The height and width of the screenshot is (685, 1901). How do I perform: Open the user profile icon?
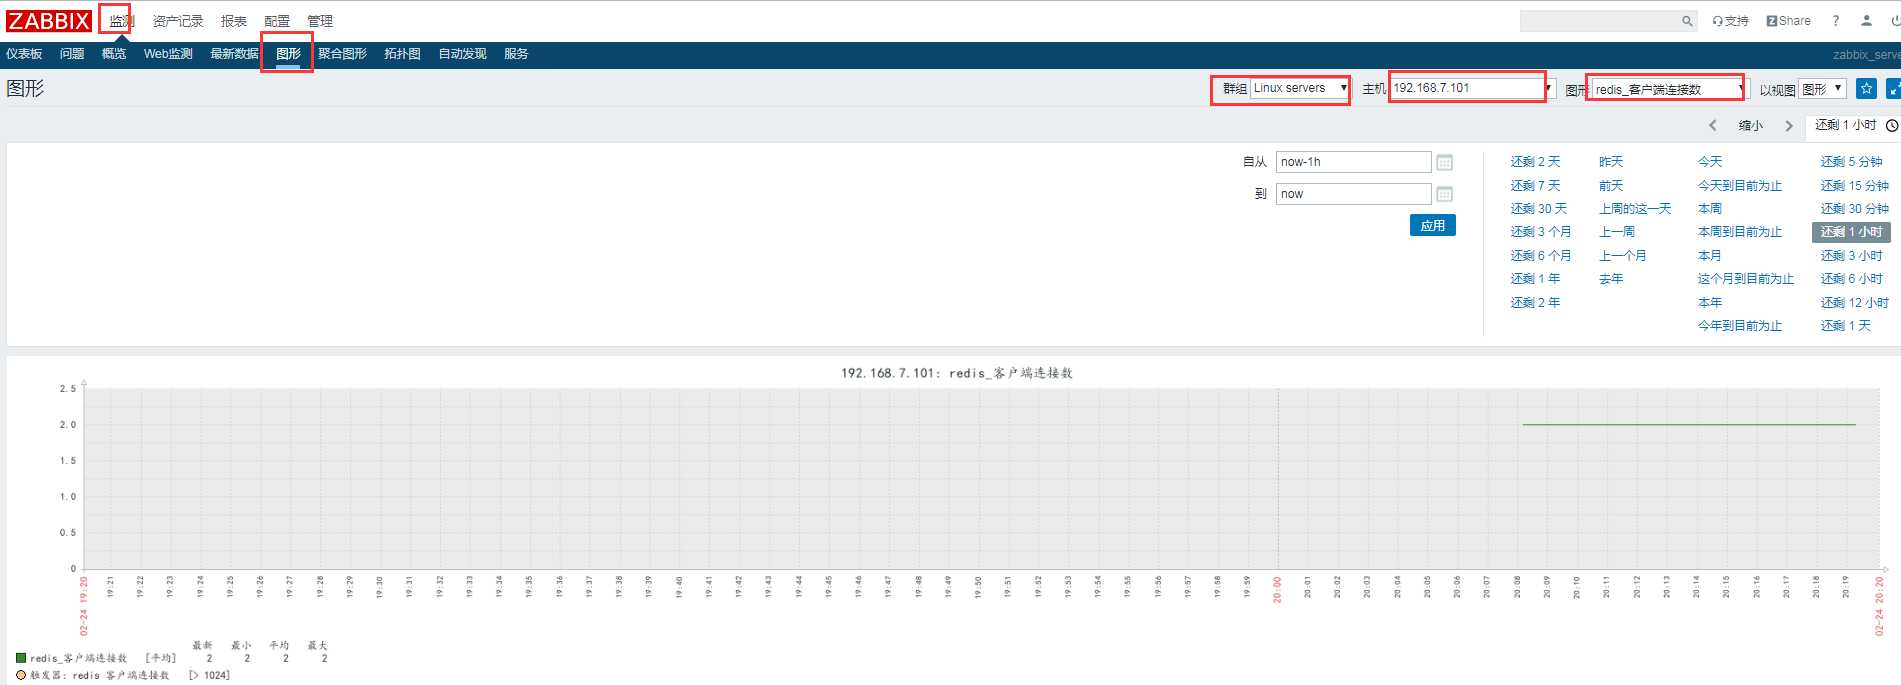(1866, 21)
